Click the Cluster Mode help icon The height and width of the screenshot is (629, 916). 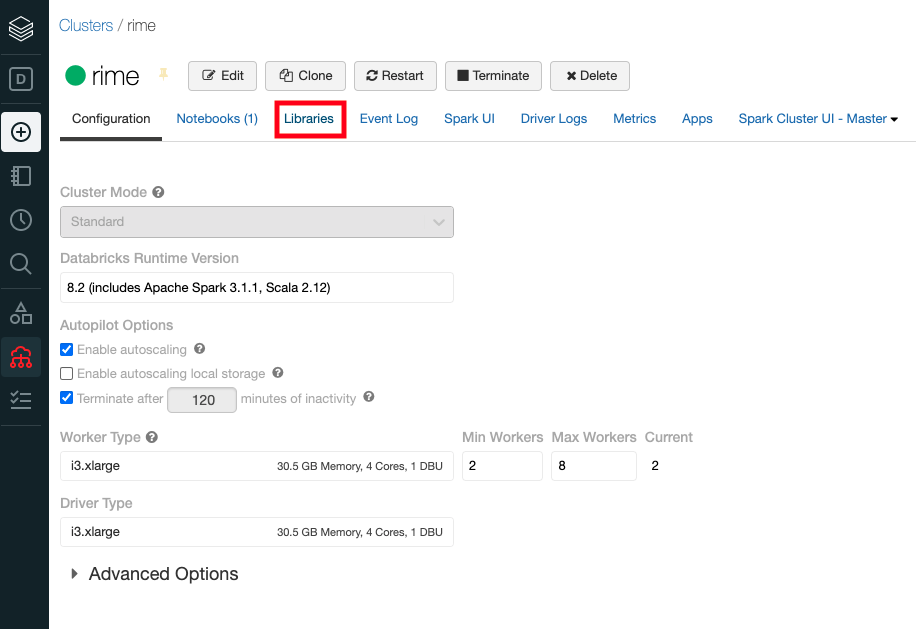click(158, 192)
